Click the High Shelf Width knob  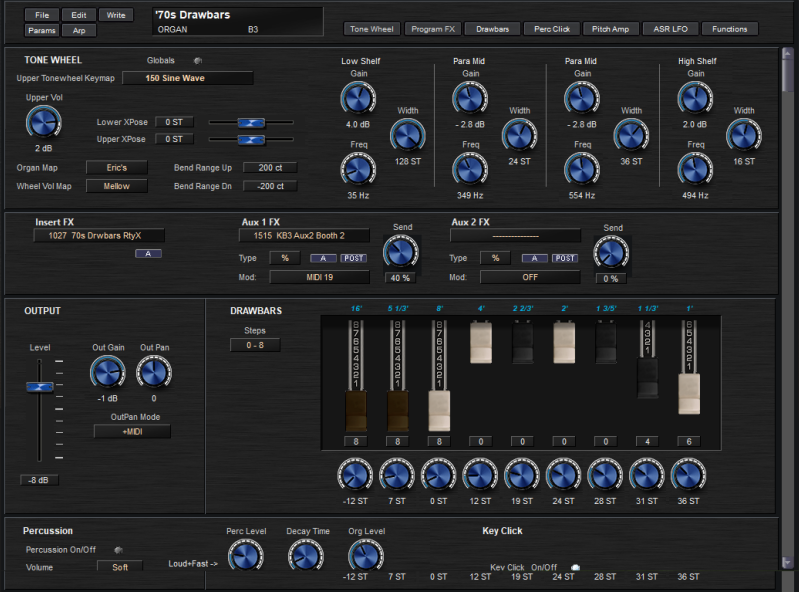[x=743, y=134]
